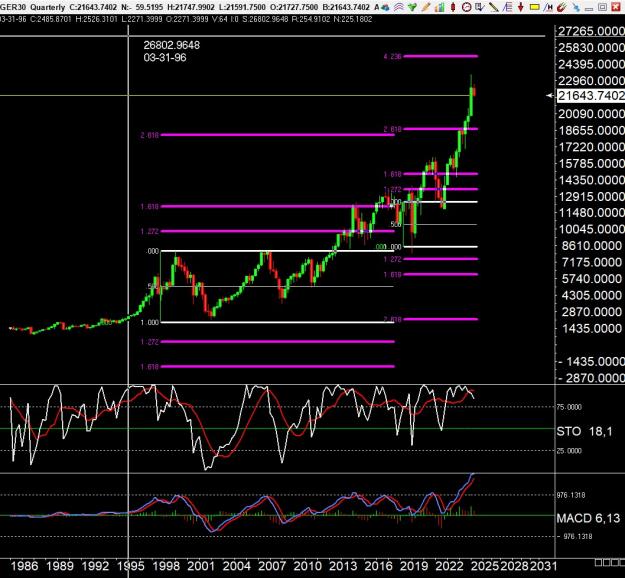Open the pink arcs drawing tool
The width and height of the screenshot is (625, 578).
coord(399,7)
